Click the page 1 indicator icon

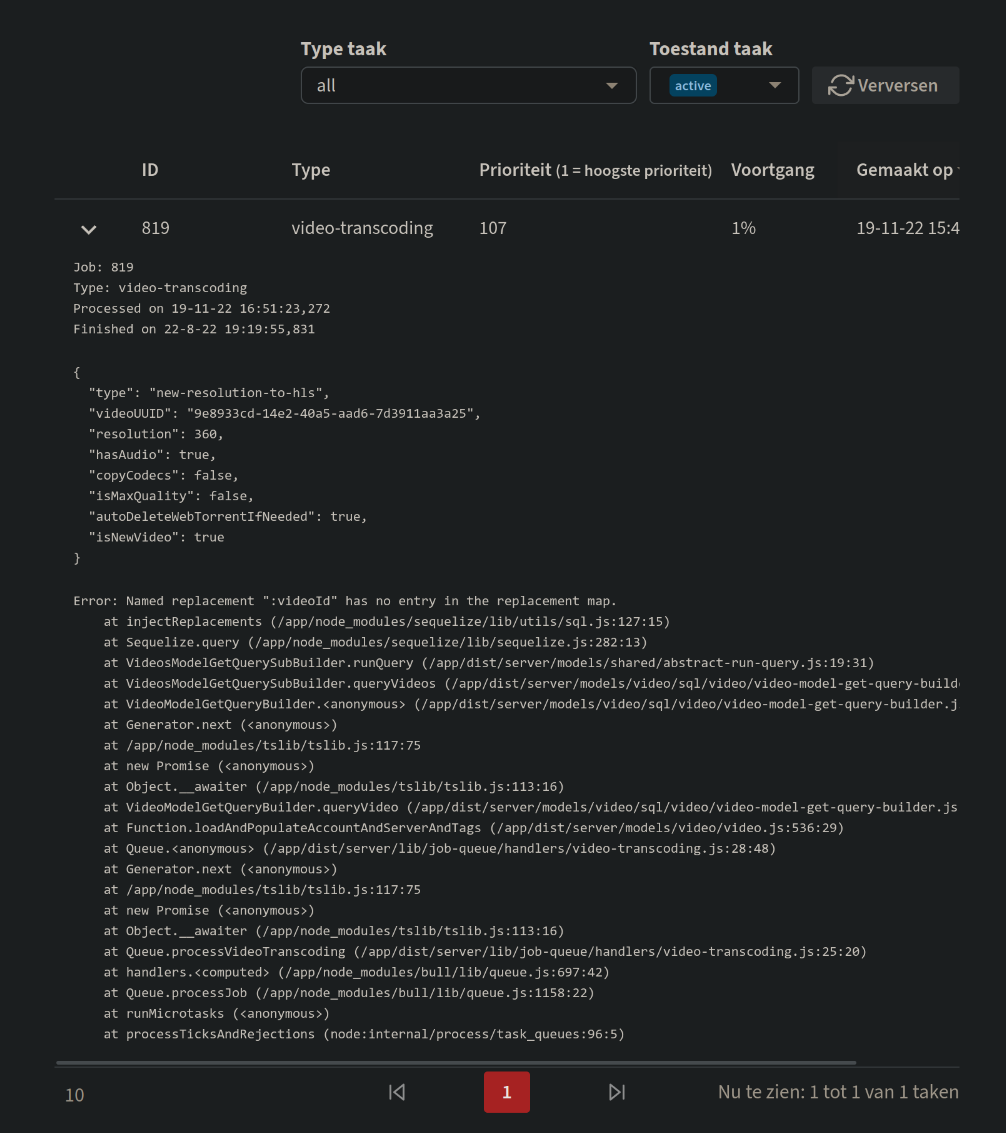tap(507, 1092)
